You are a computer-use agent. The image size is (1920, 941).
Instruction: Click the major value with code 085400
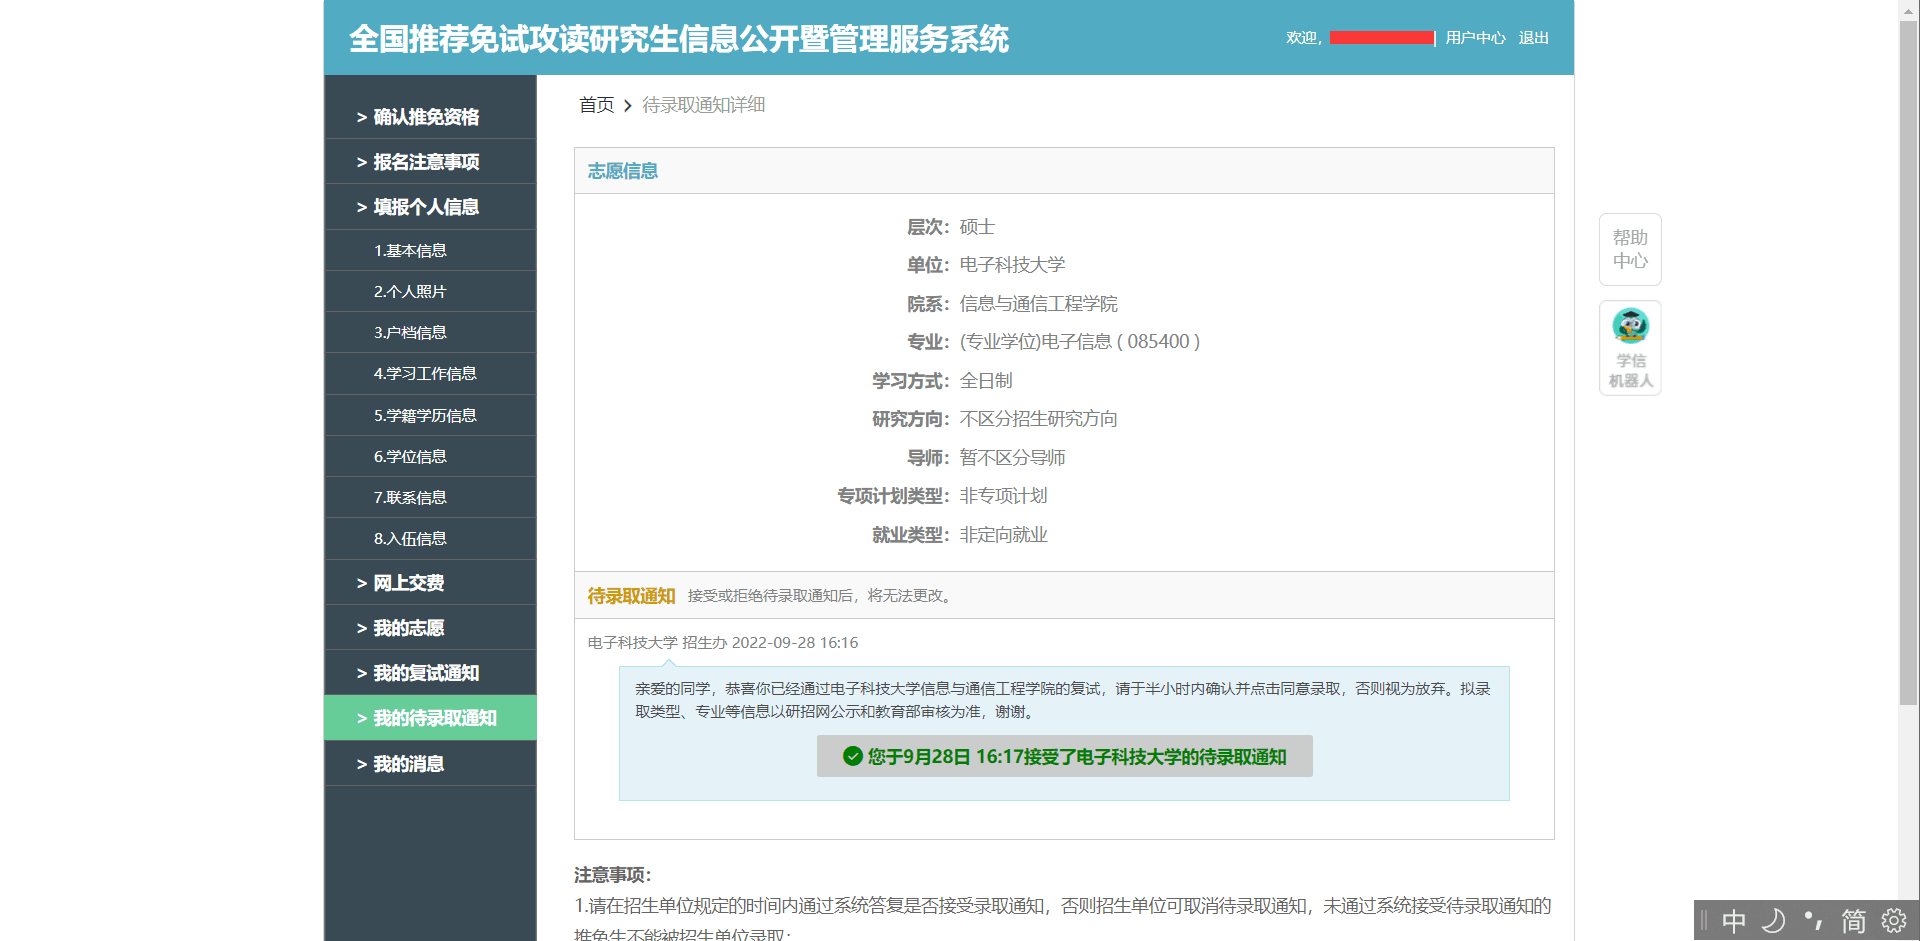pyautogui.click(x=1079, y=342)
